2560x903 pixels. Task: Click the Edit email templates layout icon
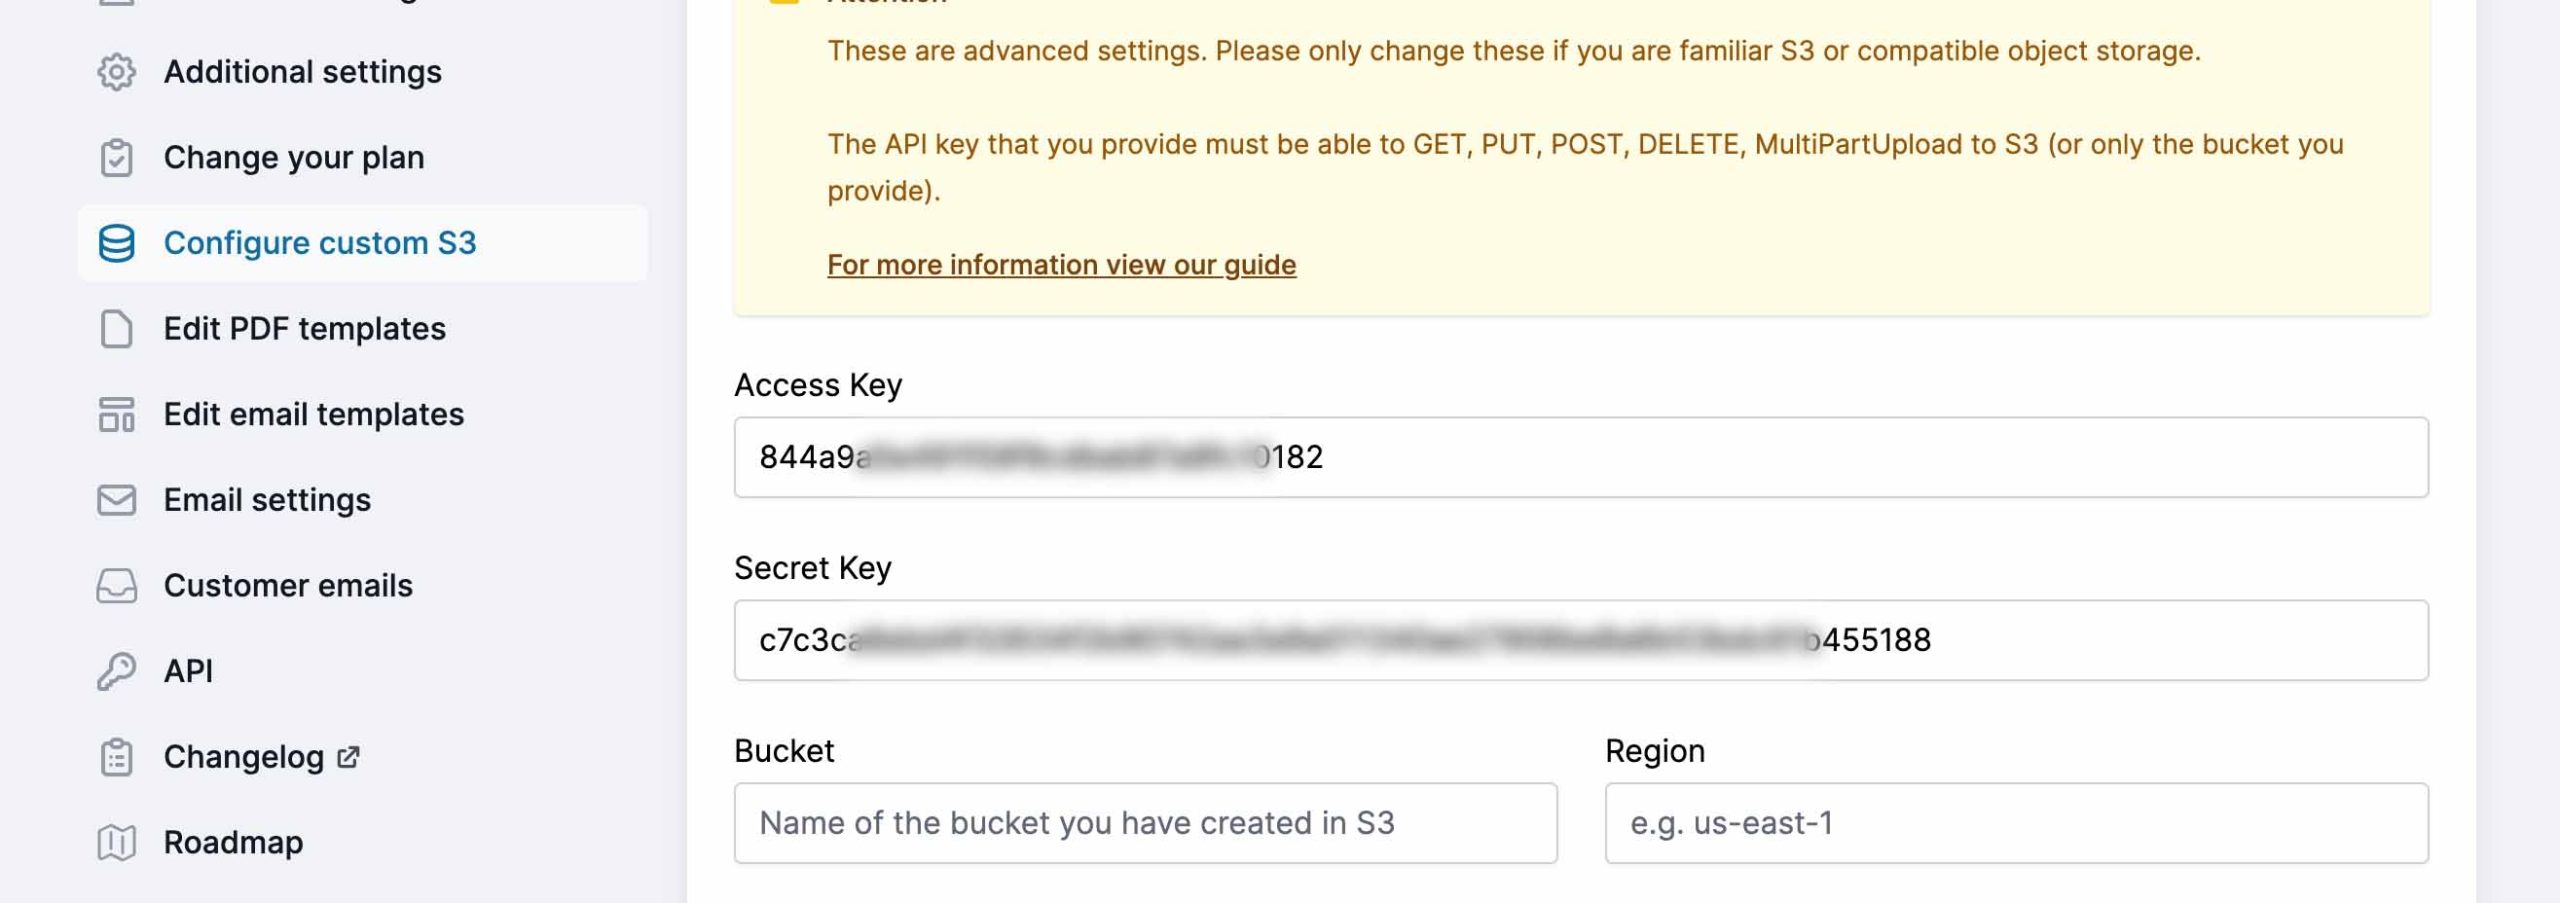coord(117,414)
